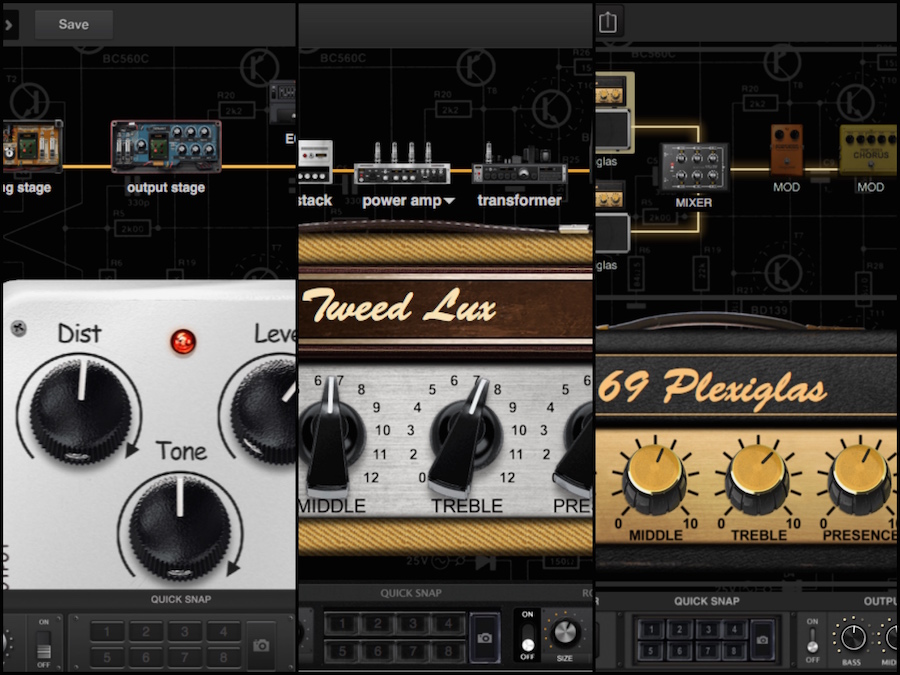Select Quick Snap 5 in Plexiglas panel
This screenshot has height=675, width=900.
pyautogui.click(x=651, y=650)
